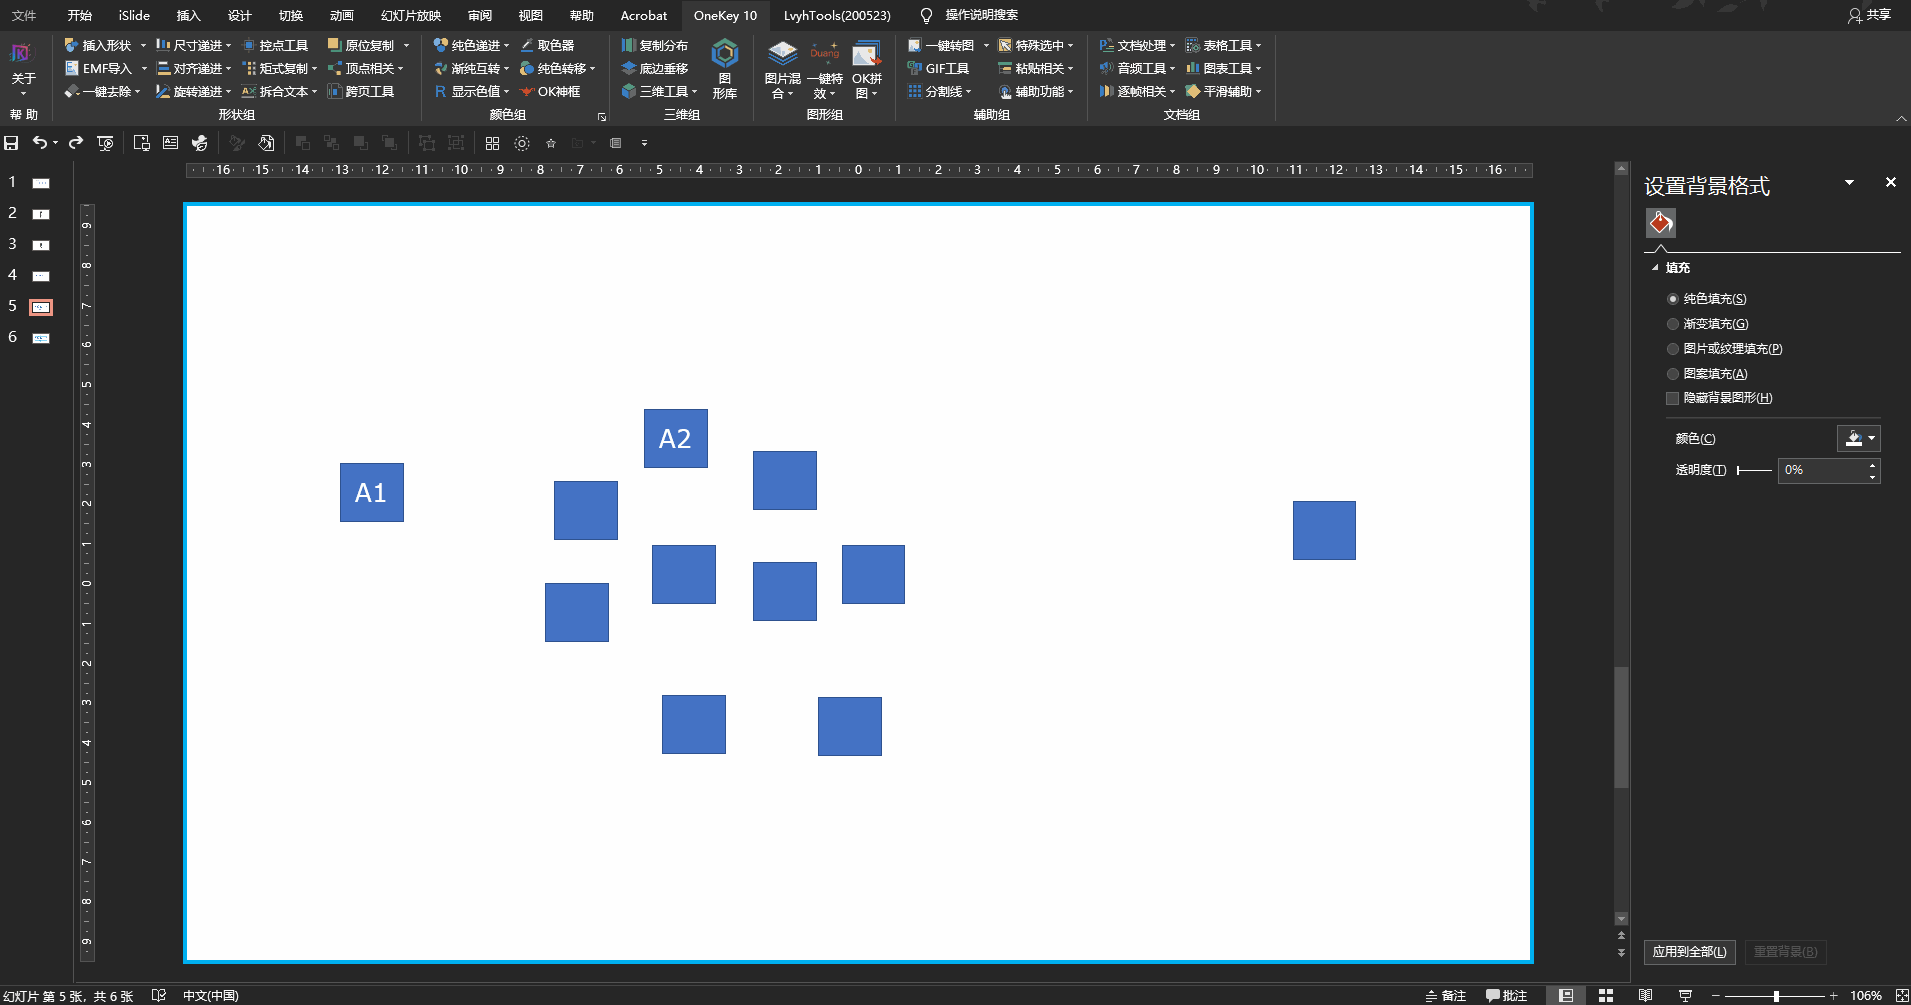Click the 透明度 transparency slider
The width and height of the screenshot is (1911, 1005).
(1754, 470)
